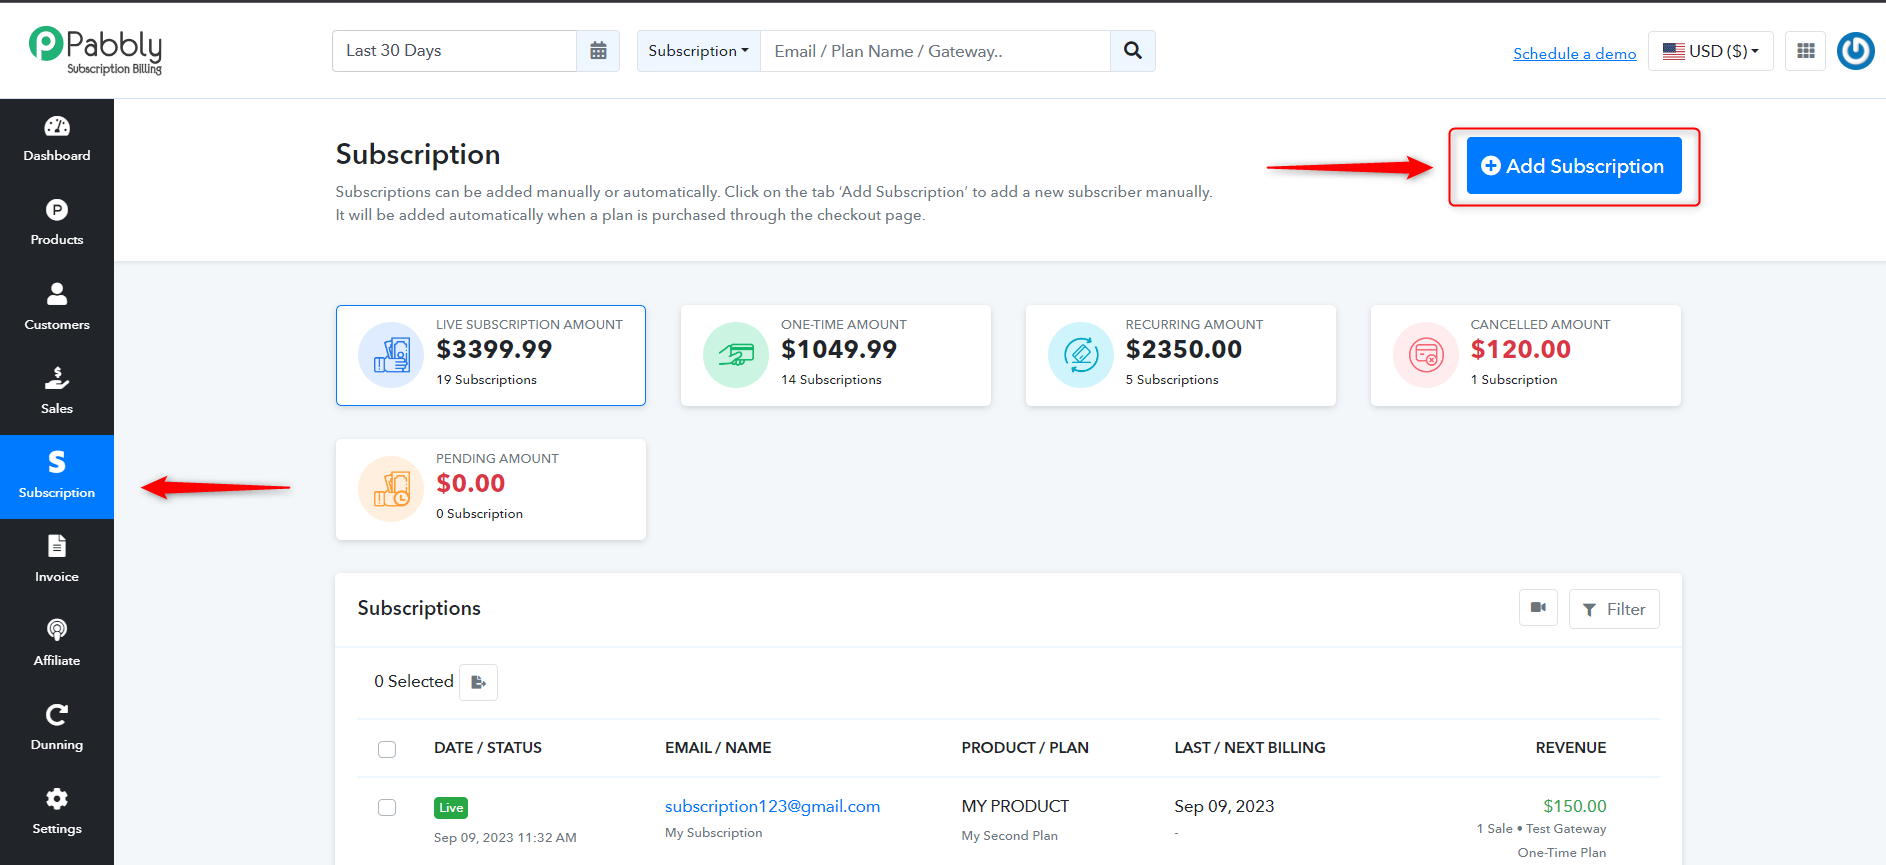Click the Sep 09, 2023 11:32 AM timestamp
The height and width of the screenshot is (865, 1886).
point(505,838)
